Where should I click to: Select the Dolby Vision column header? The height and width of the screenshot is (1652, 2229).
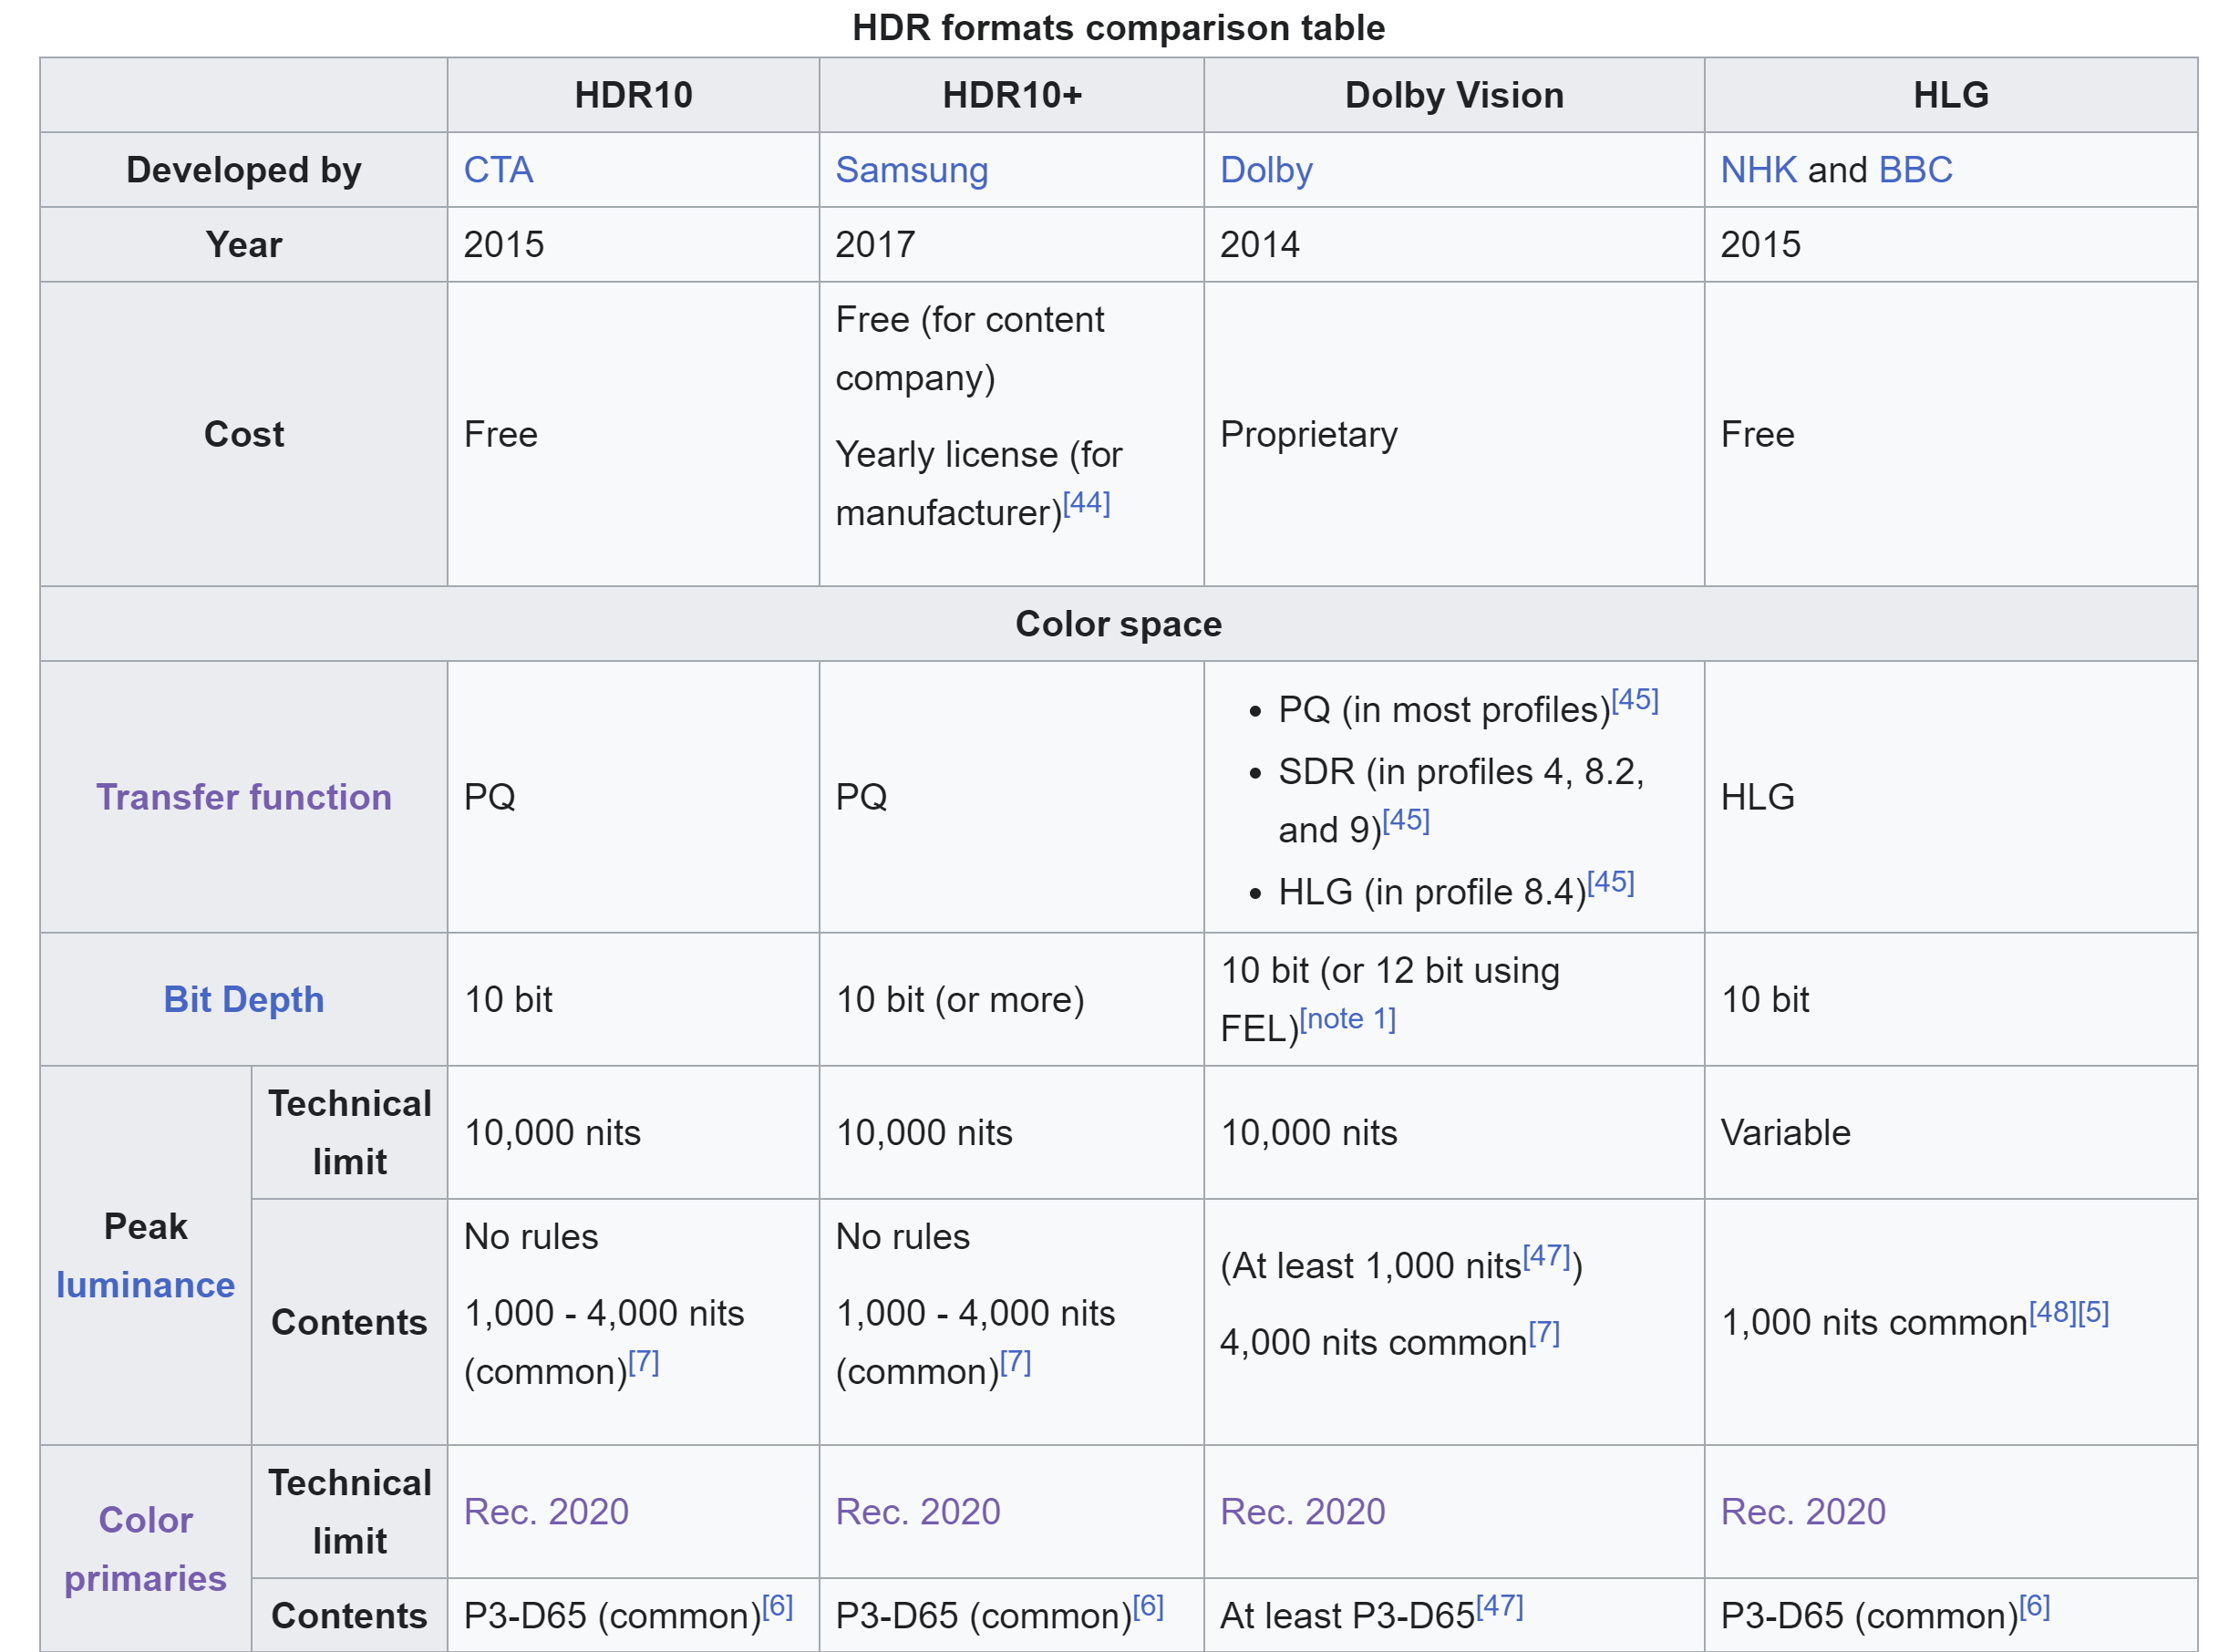point(1453,95)
